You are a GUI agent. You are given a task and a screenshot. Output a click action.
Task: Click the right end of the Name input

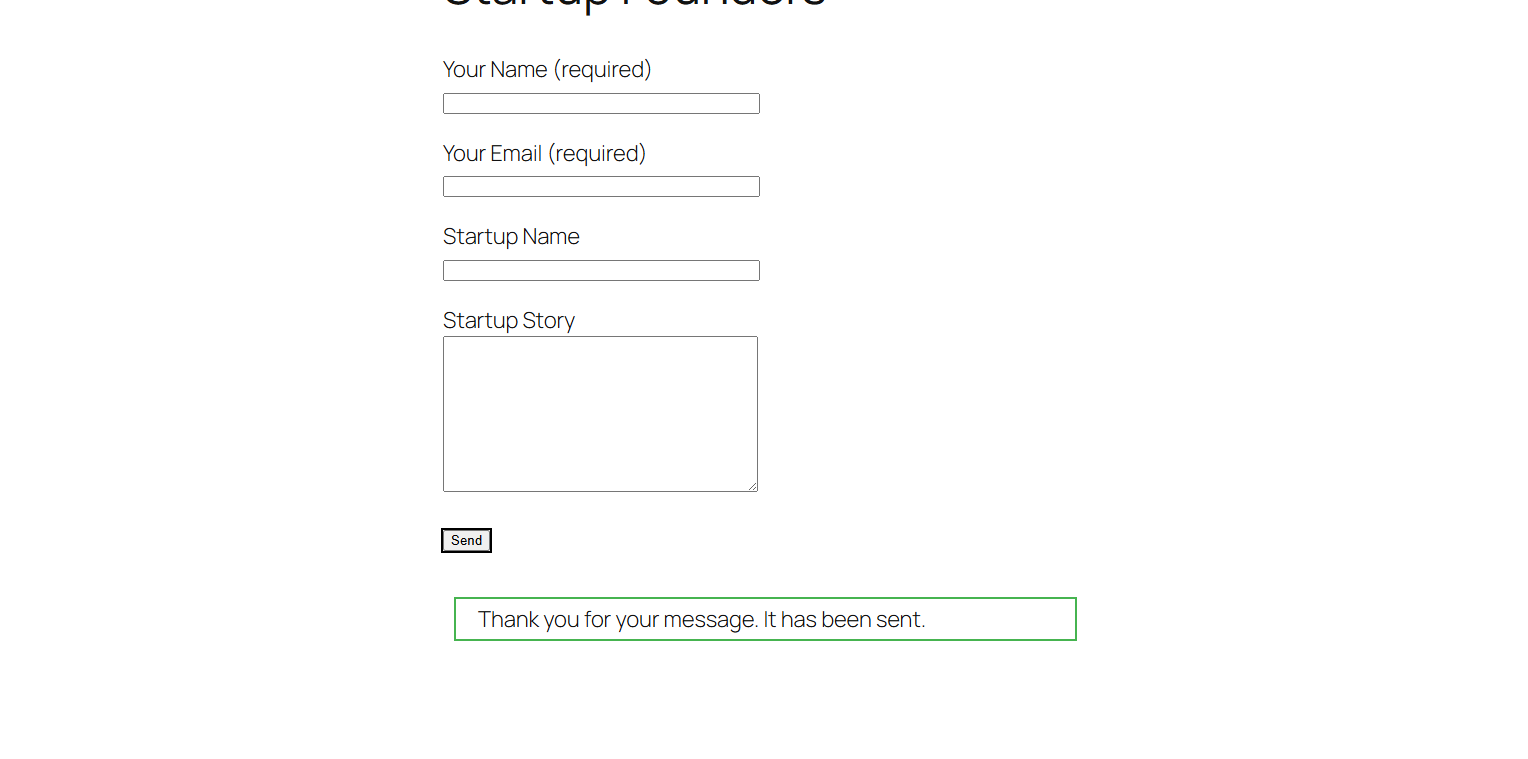751,104
